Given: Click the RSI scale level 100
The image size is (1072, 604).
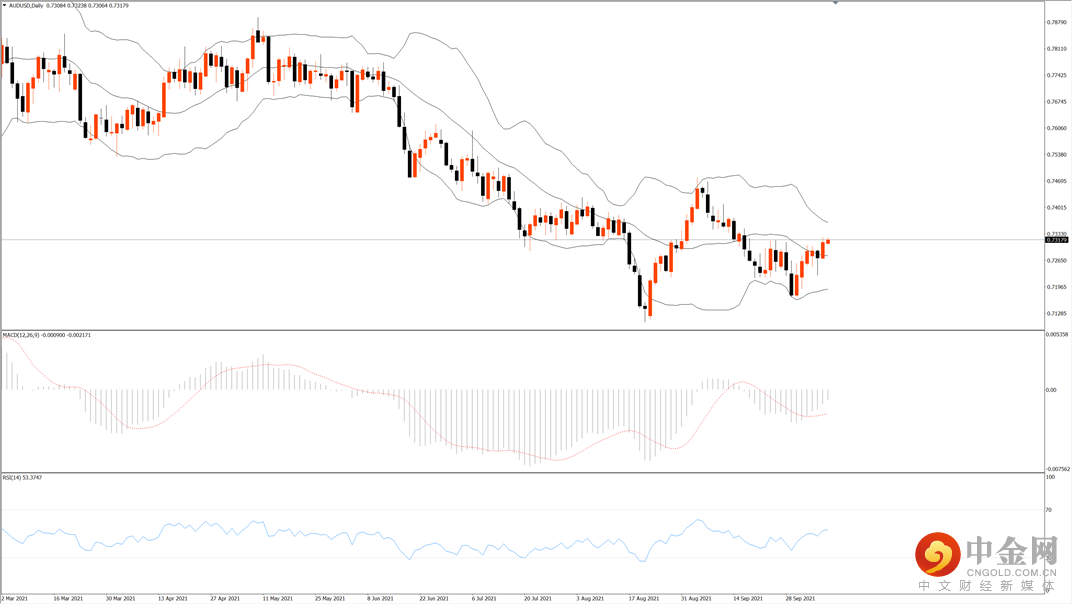Looking at the screenshot, I should click(x=1050, y=477).
